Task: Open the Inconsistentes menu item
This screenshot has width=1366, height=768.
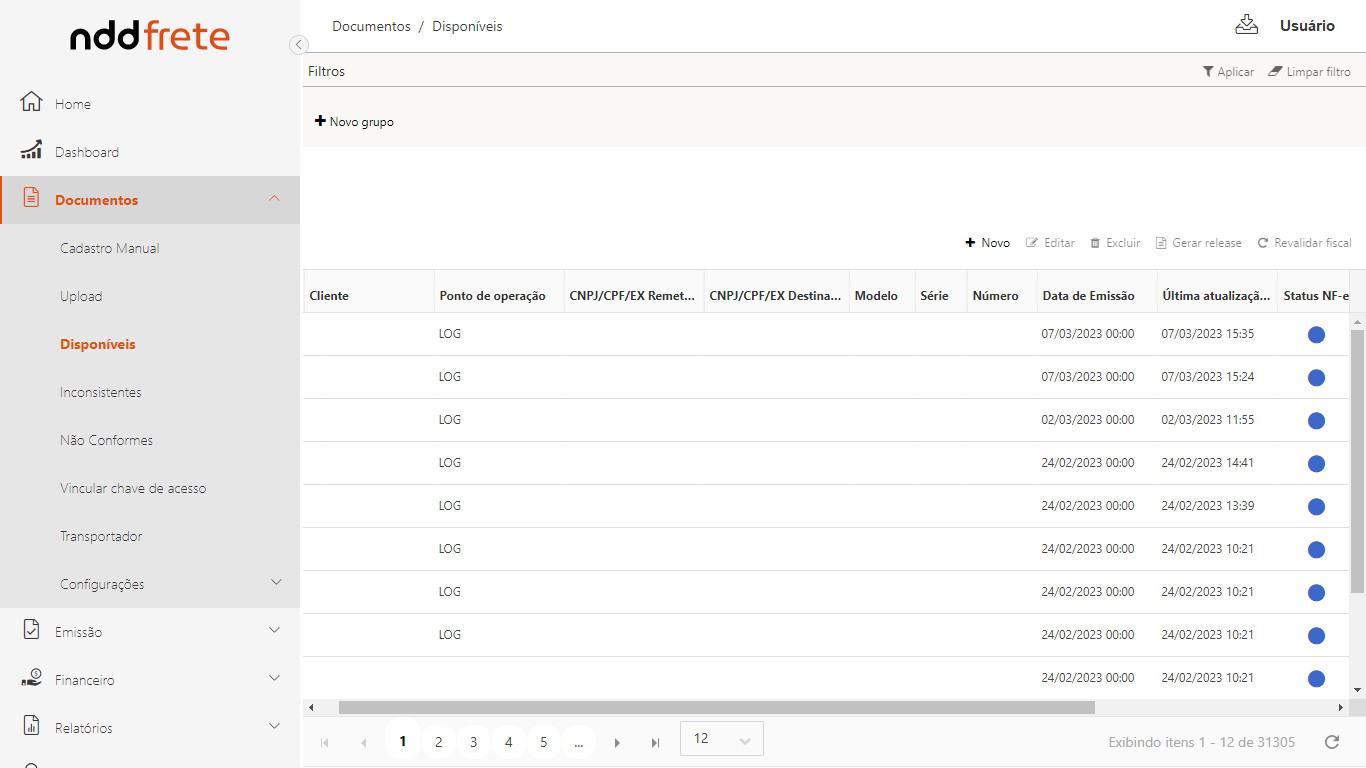Action: pos(101,392)
